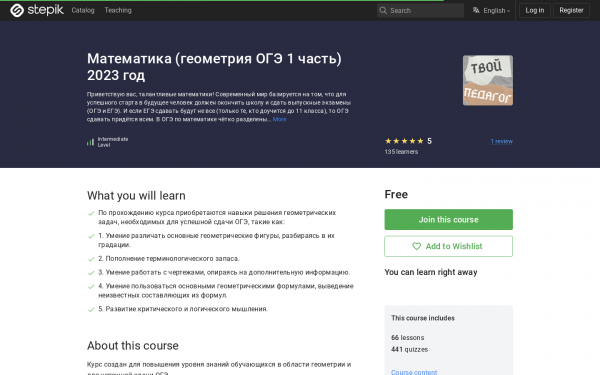The image size is (600, 375).
Task: Click the 135 learners text
Action: pos(401,152)
